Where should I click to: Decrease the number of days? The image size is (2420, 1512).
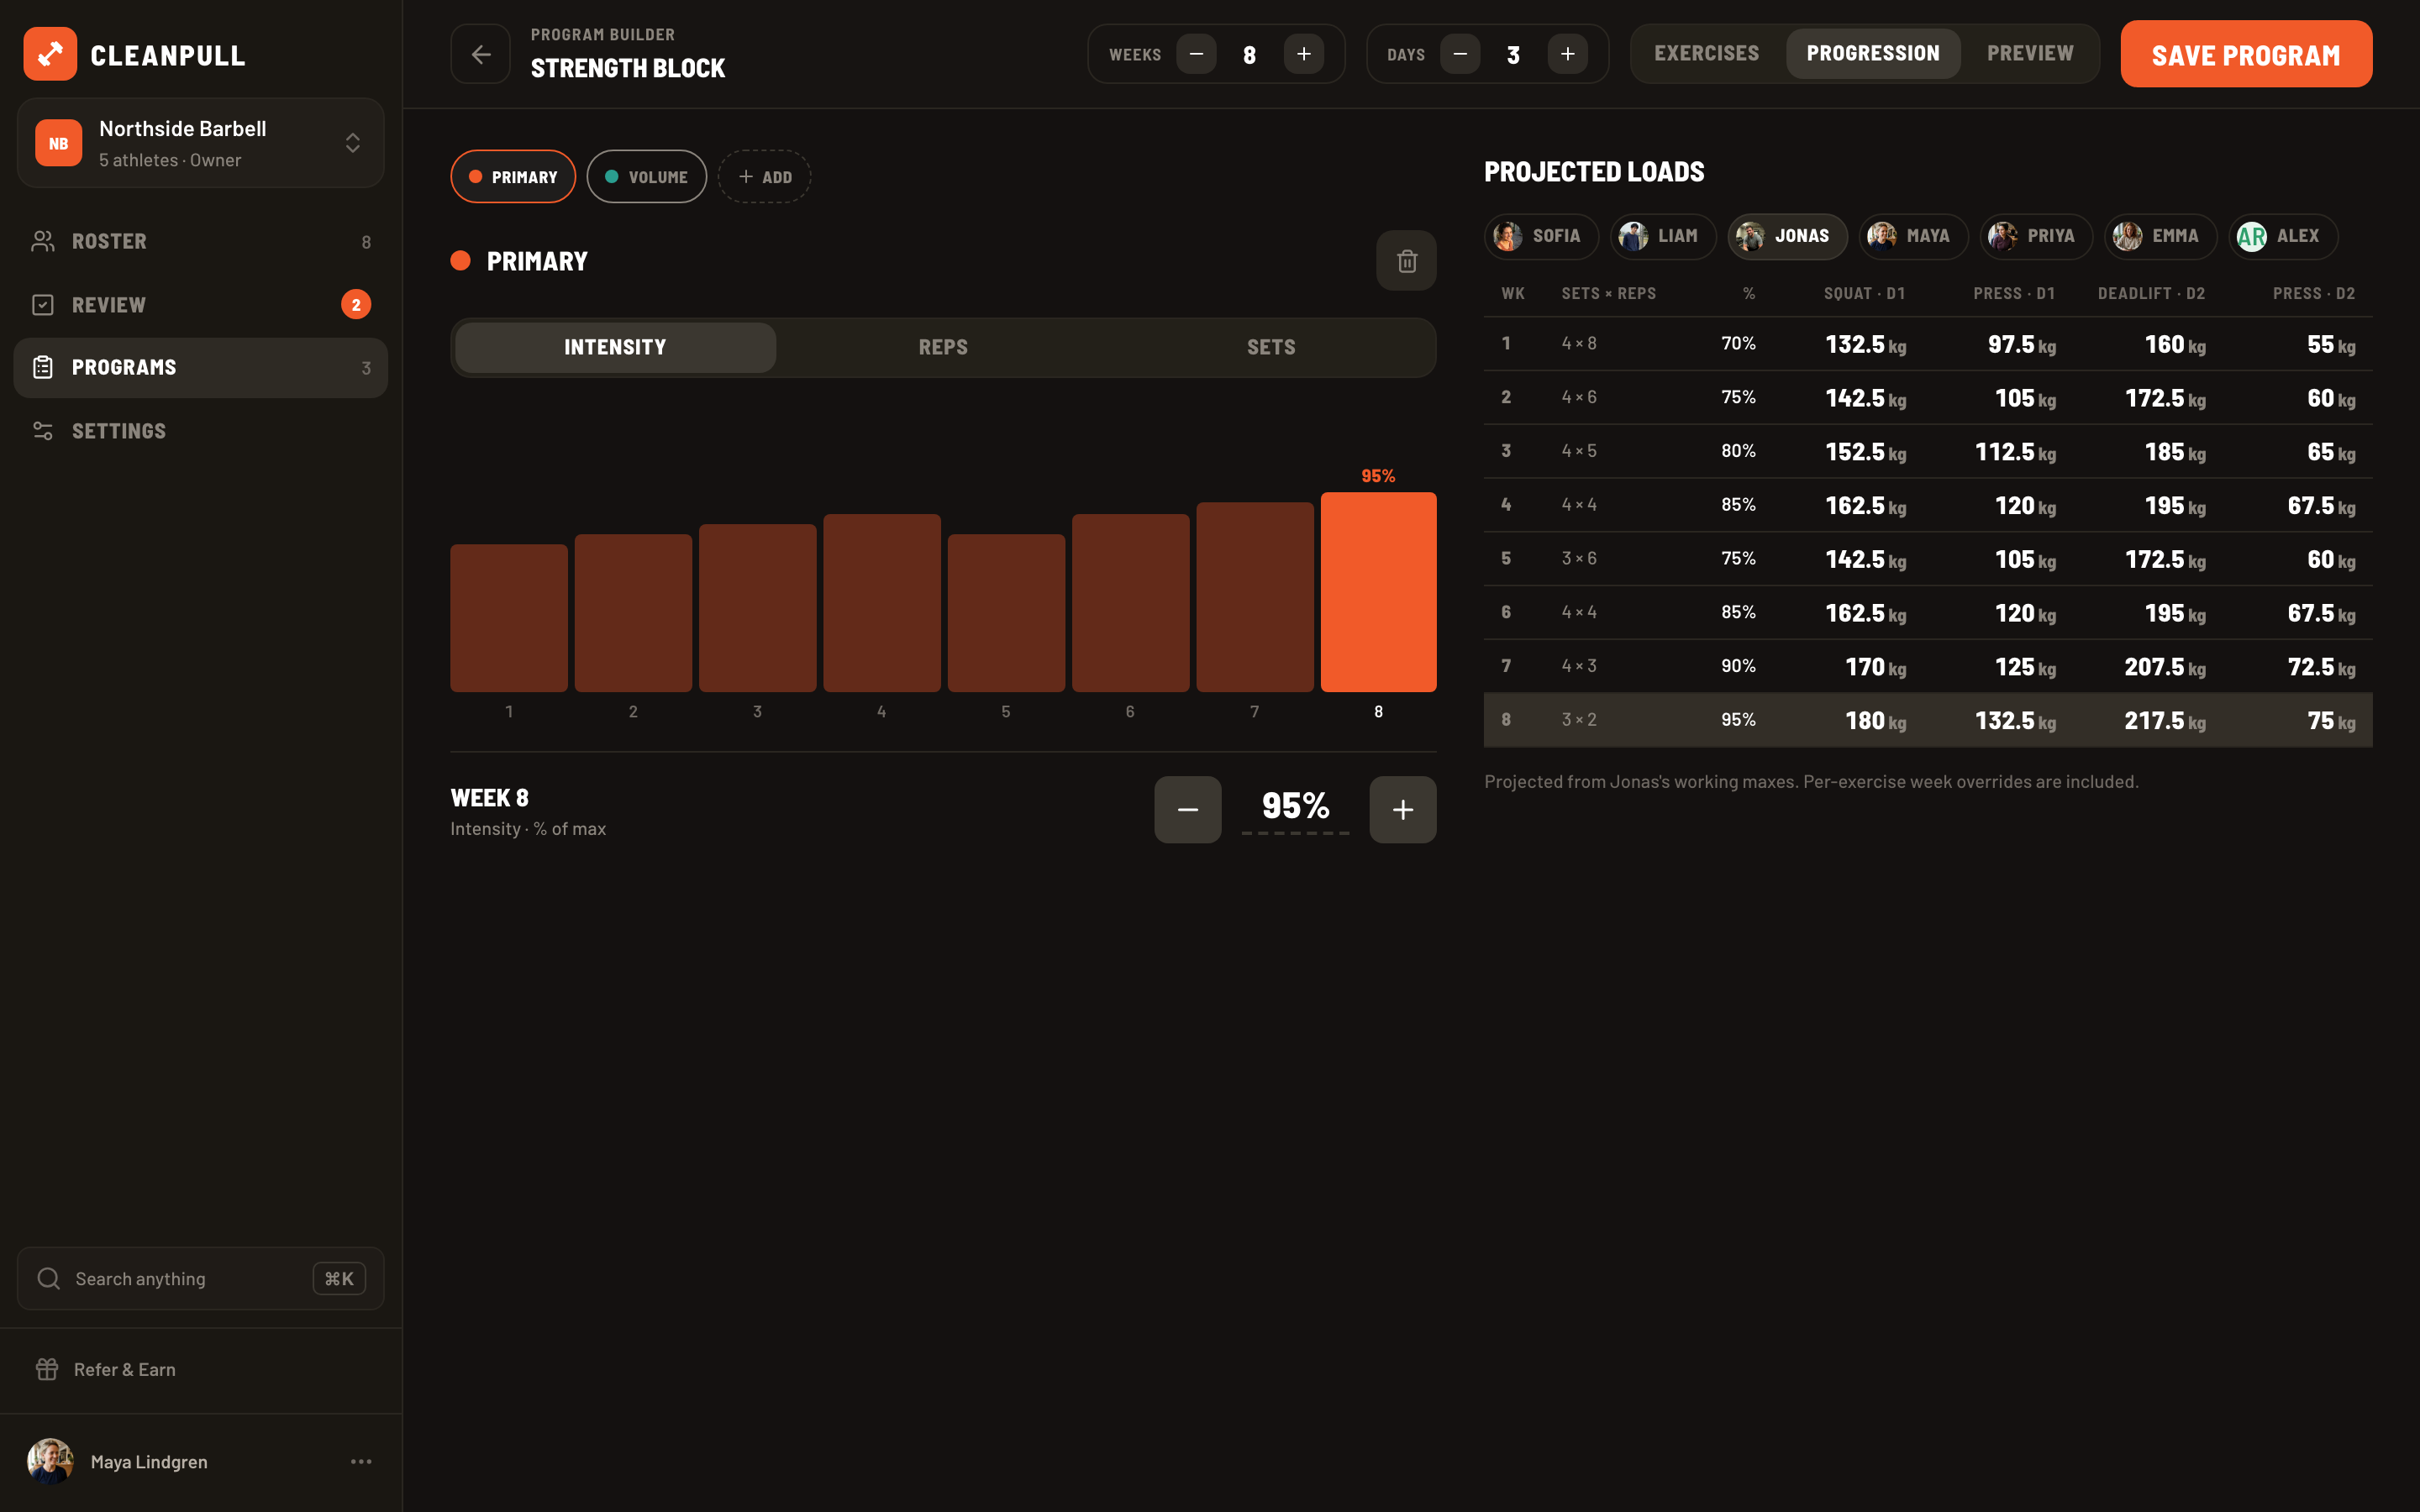[x=1460, y=54]
